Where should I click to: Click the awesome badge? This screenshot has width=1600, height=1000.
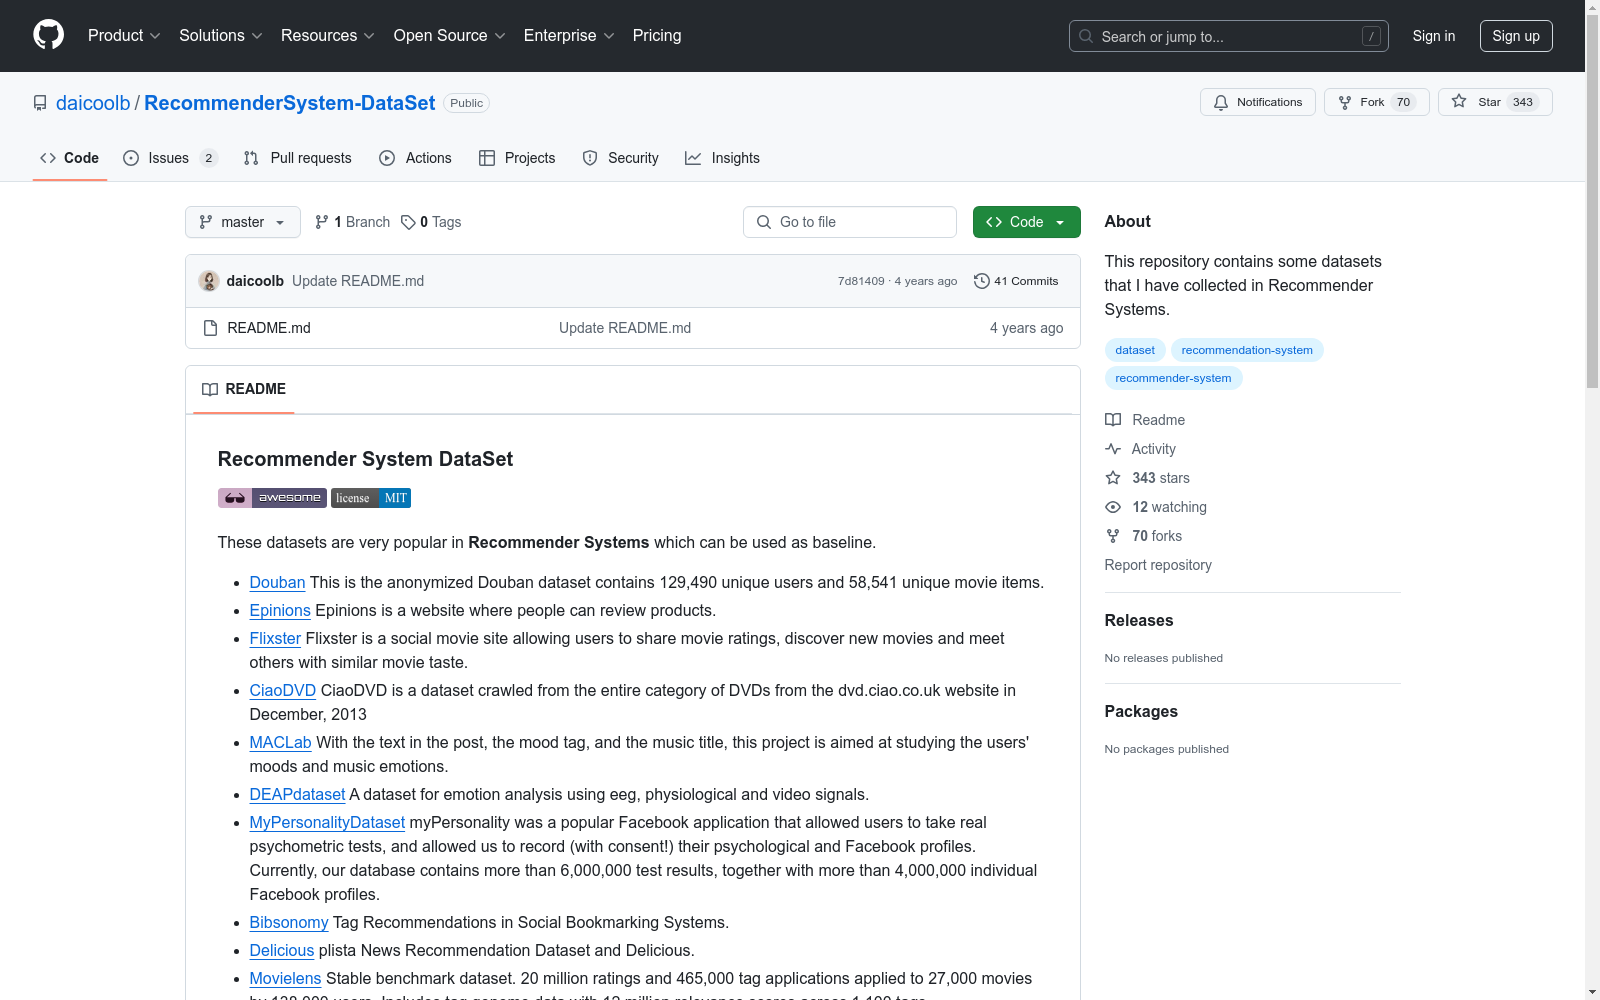(272, 498)
